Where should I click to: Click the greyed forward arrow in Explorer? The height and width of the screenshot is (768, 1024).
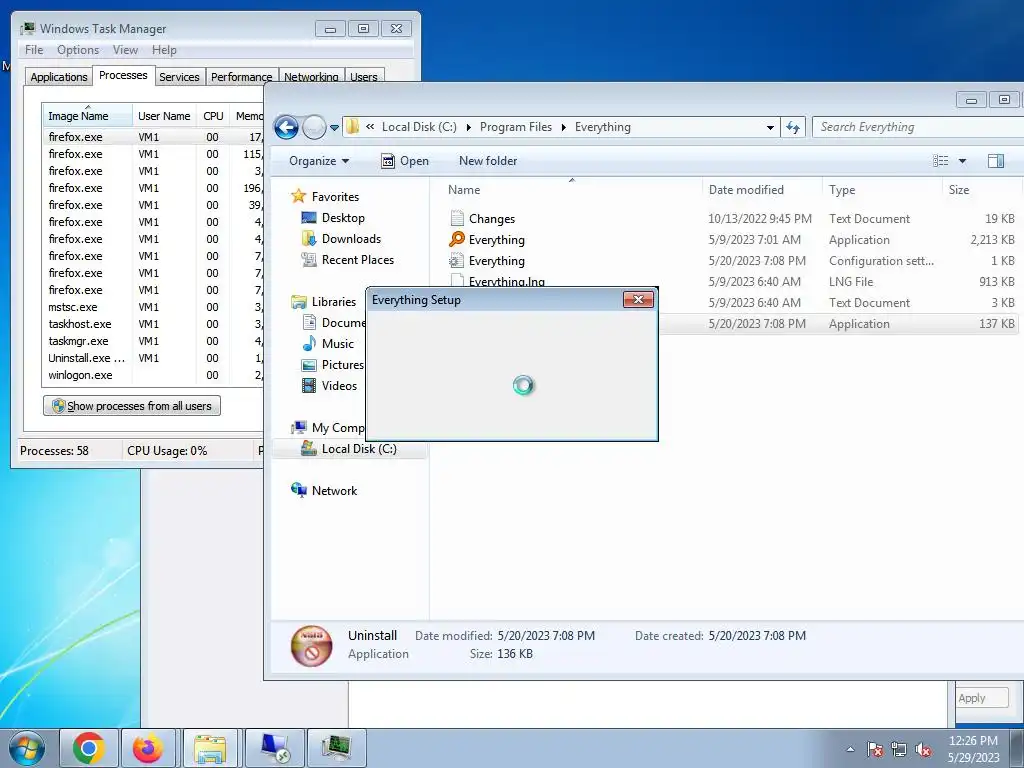pos(314,127)
